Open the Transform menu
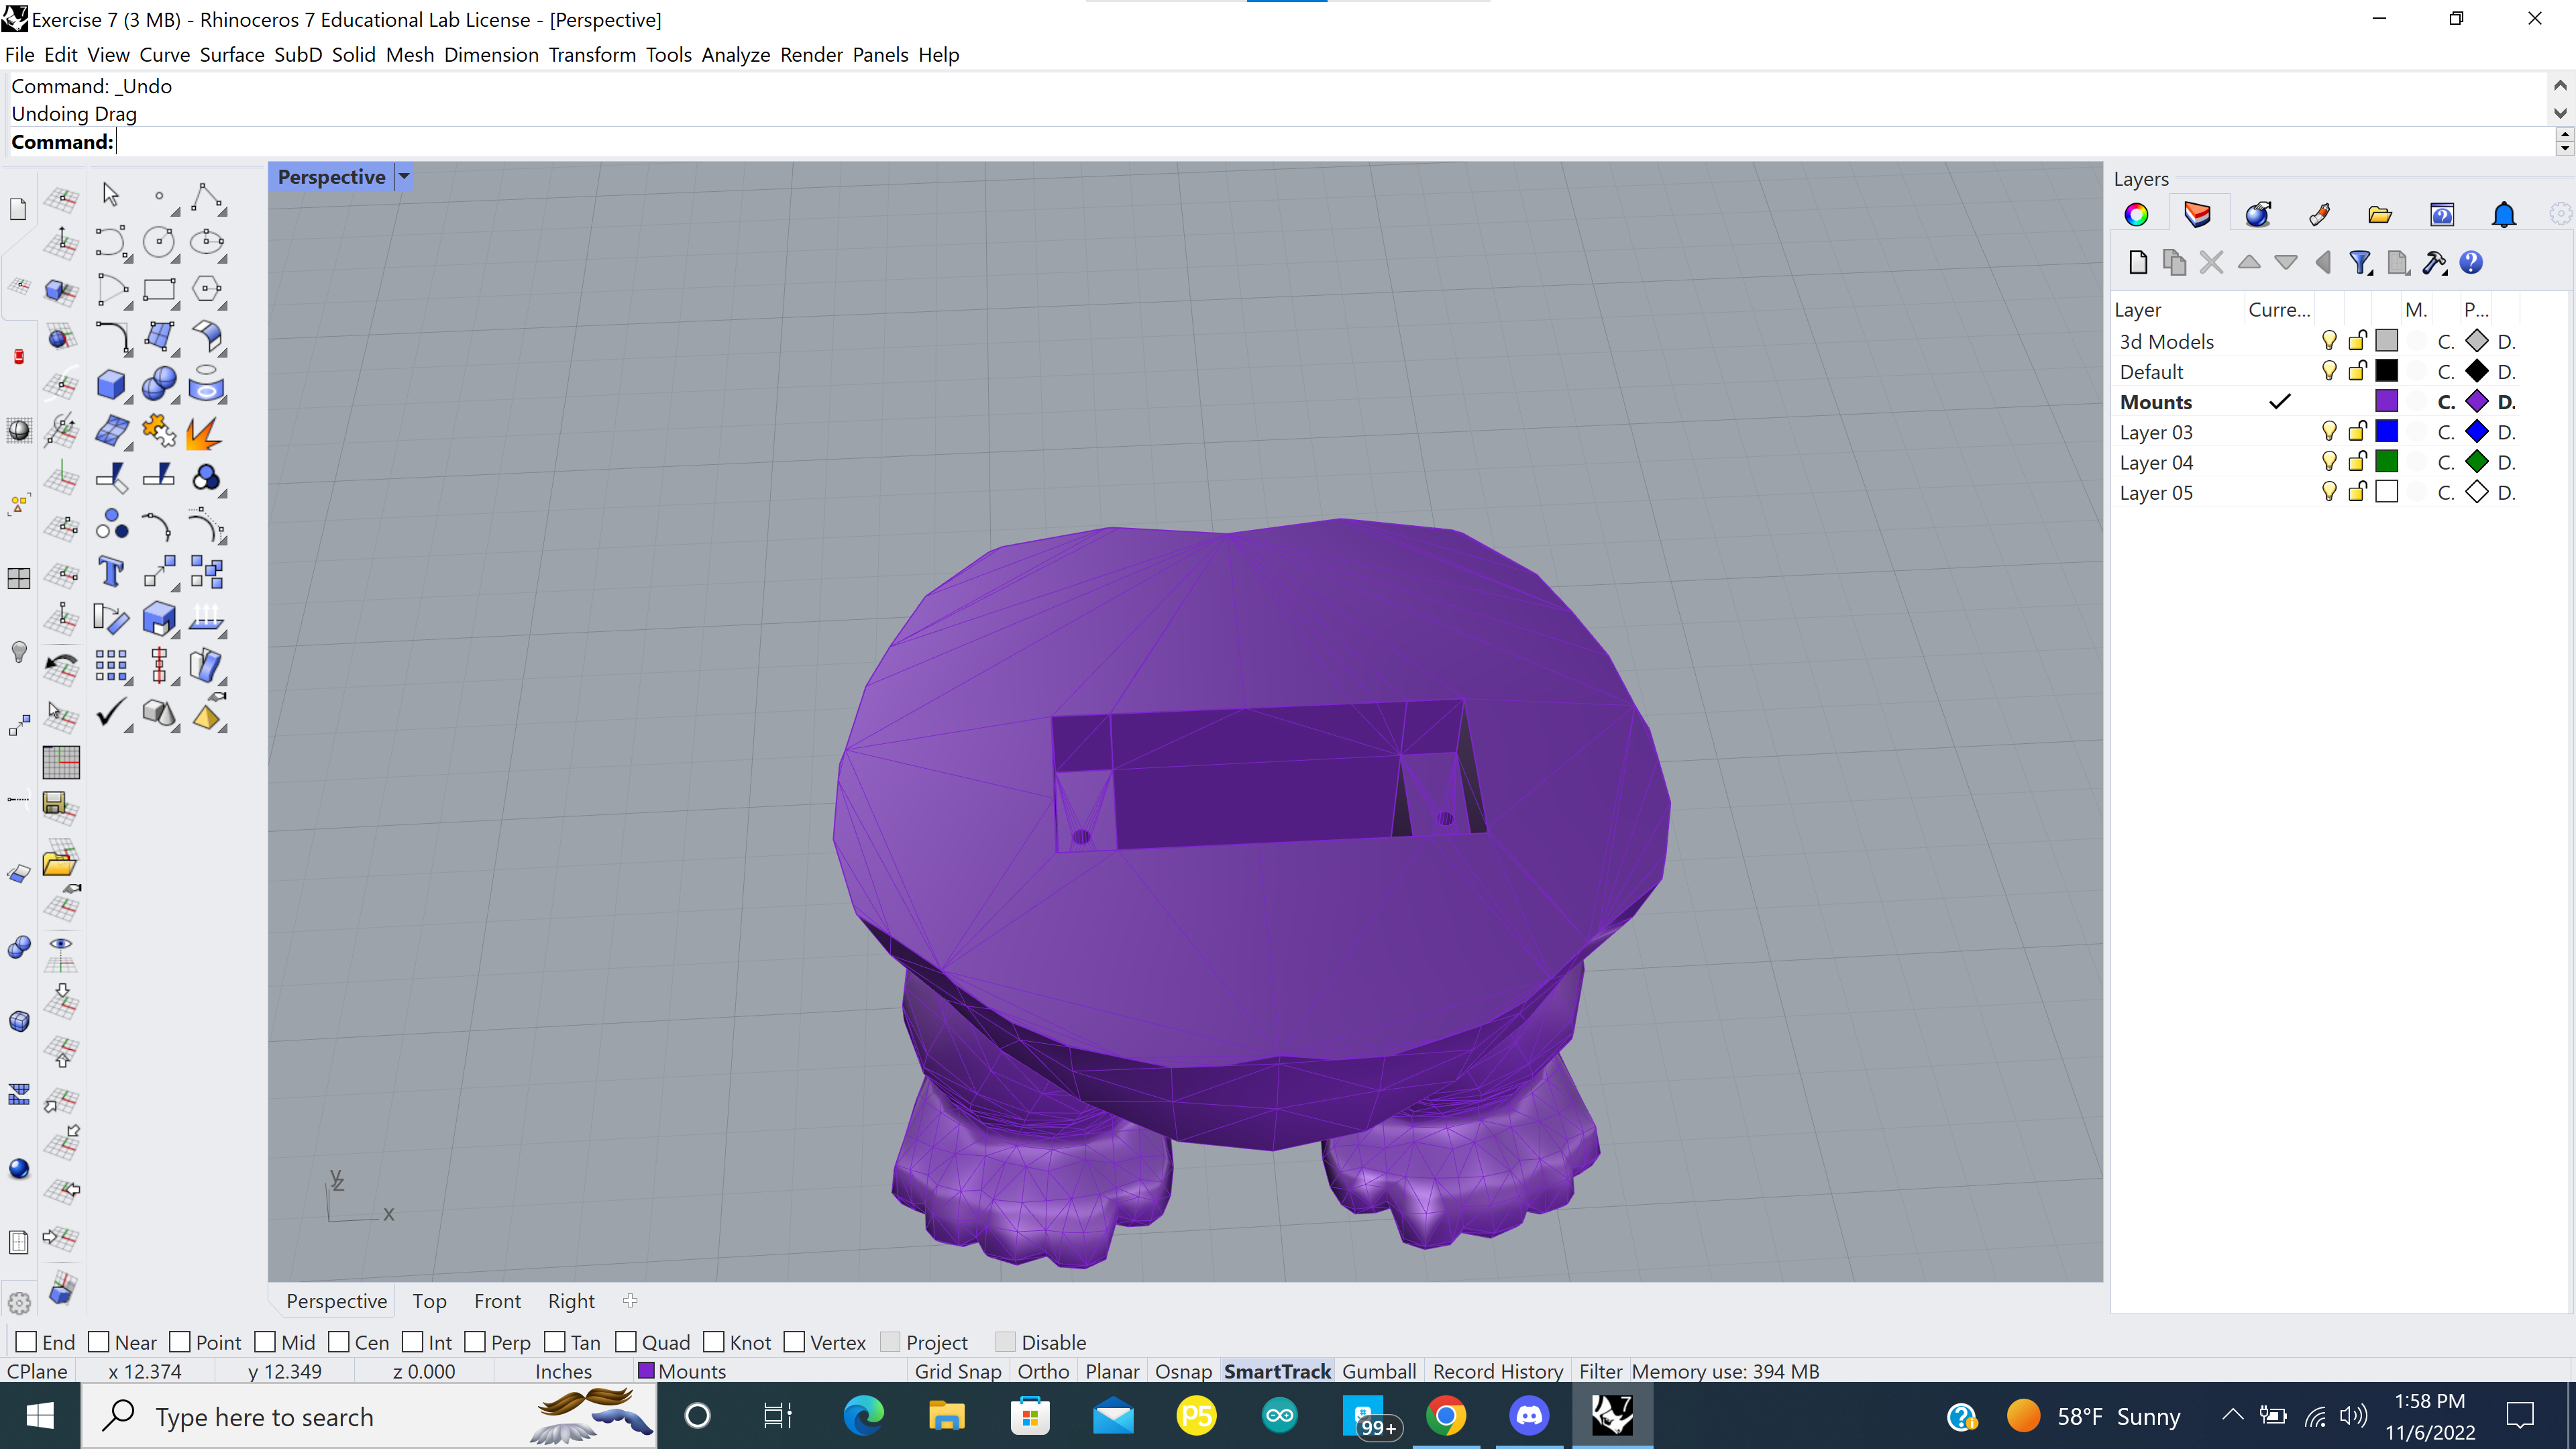The height and width of the screenshot is (1449, 2576). tap(592, 55)
